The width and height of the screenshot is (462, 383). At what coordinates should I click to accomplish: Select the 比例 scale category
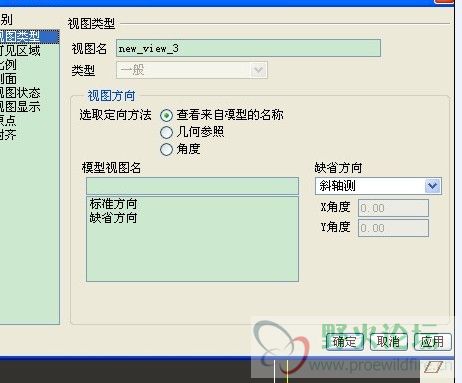(8, 65)
